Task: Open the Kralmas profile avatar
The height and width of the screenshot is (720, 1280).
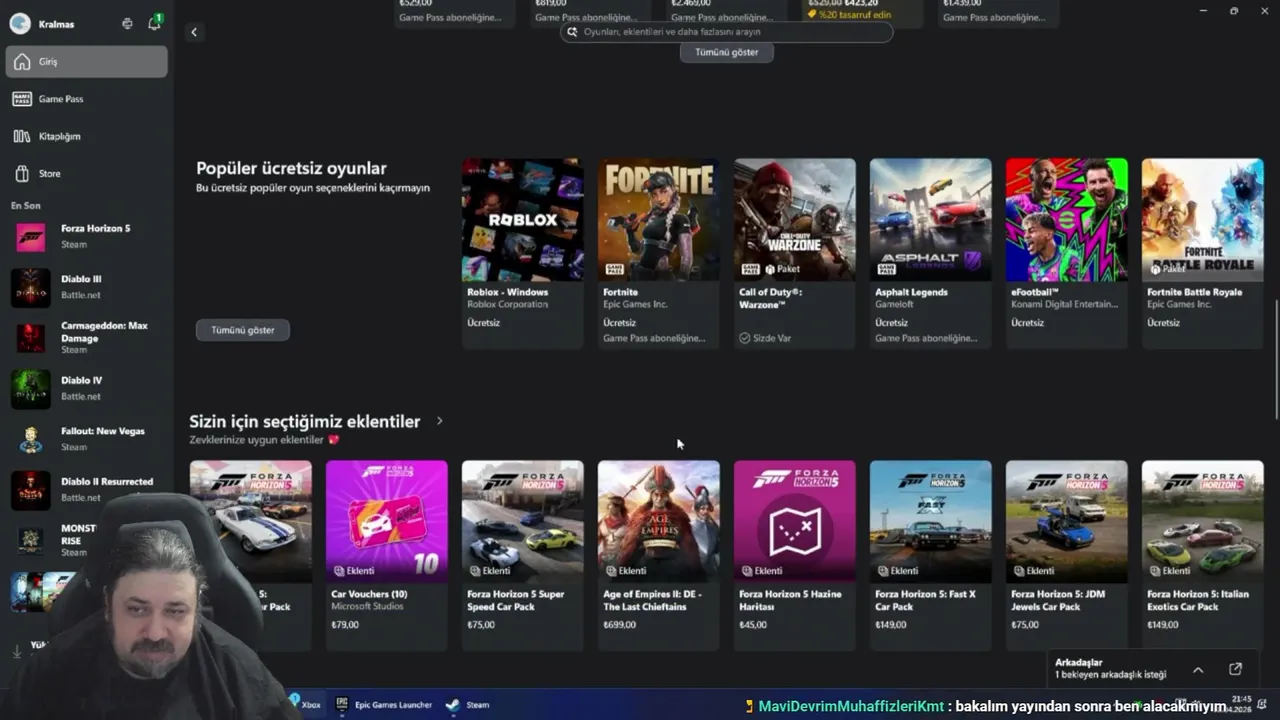Action: (x=20, y=24)
